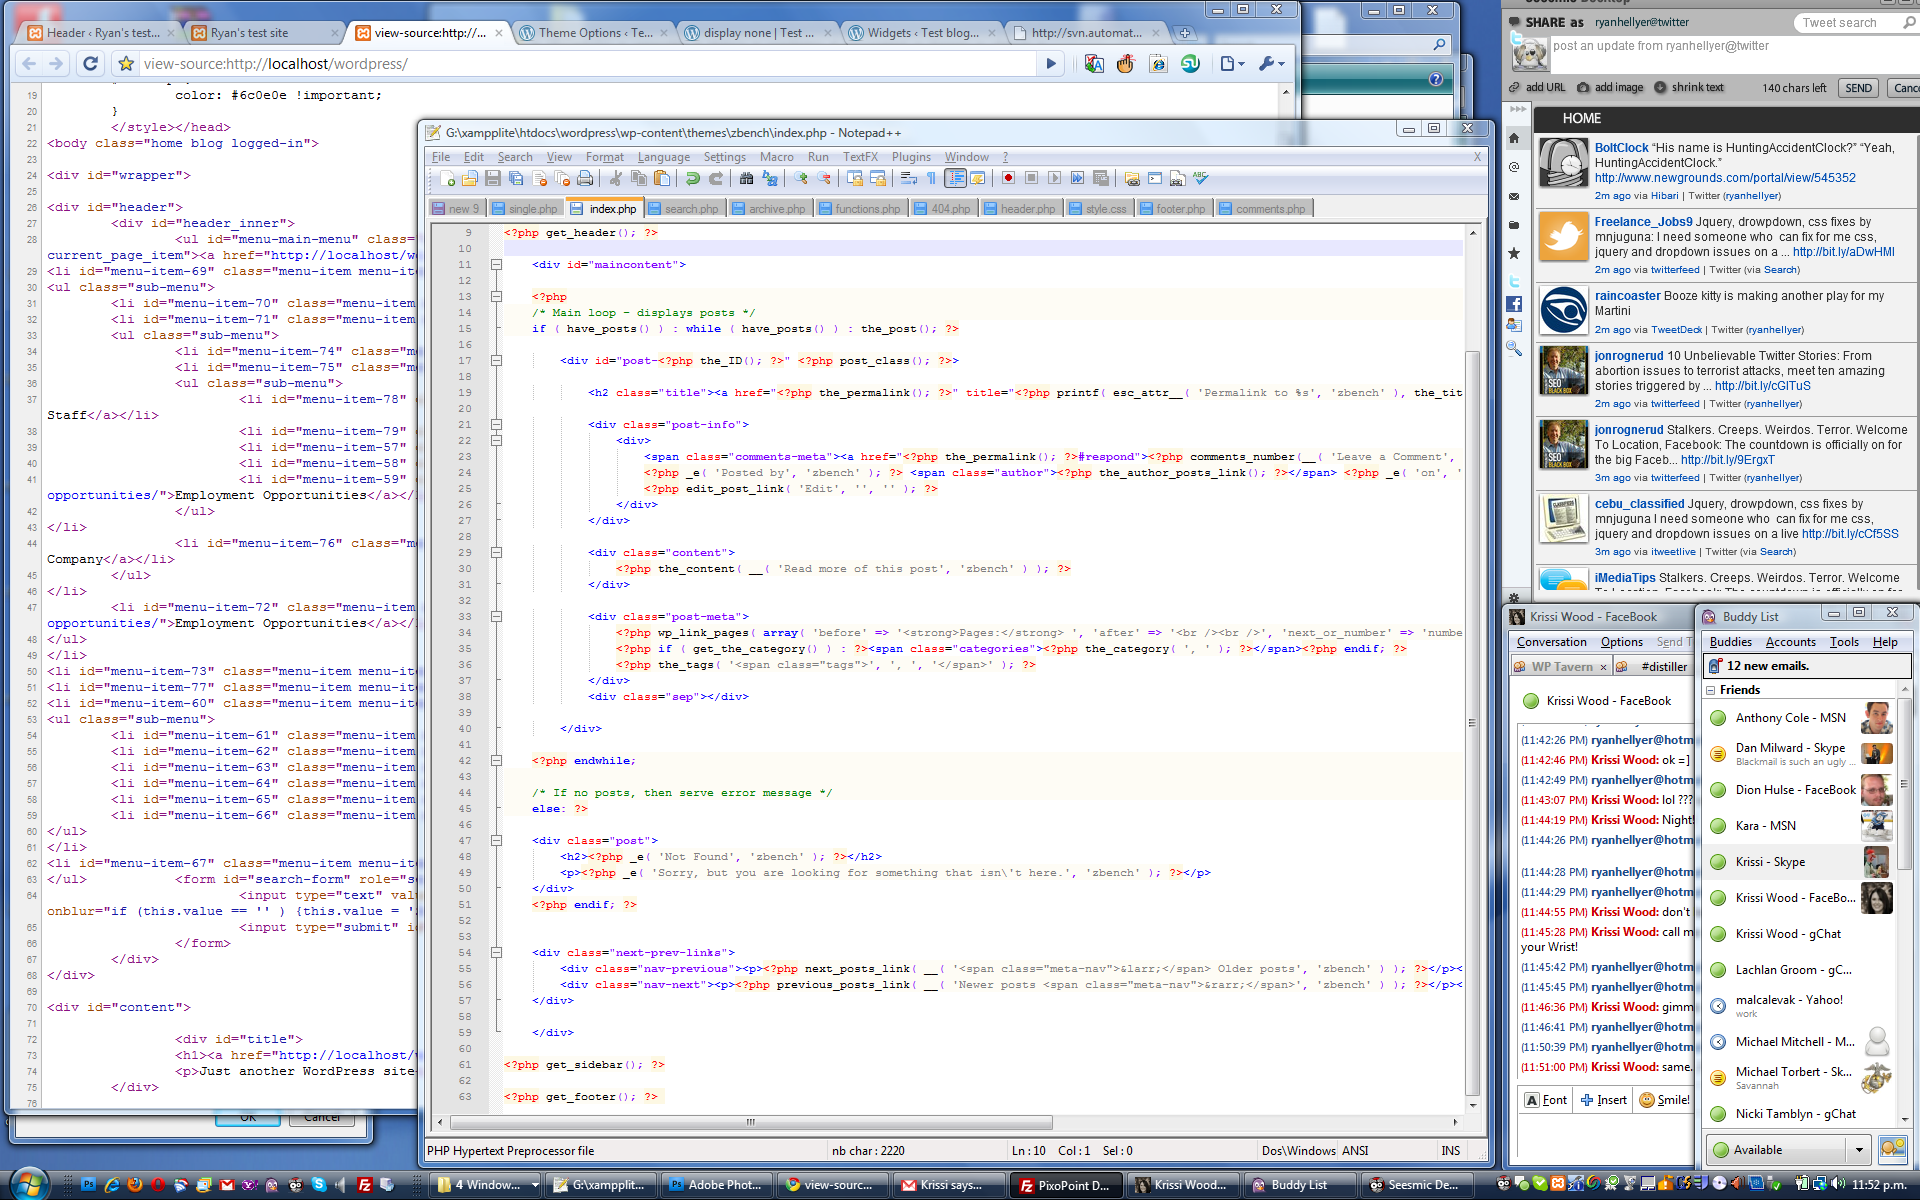
Task: Open Find with the binoculars icon
Action: pyautogui.click(x=746, y=178)
